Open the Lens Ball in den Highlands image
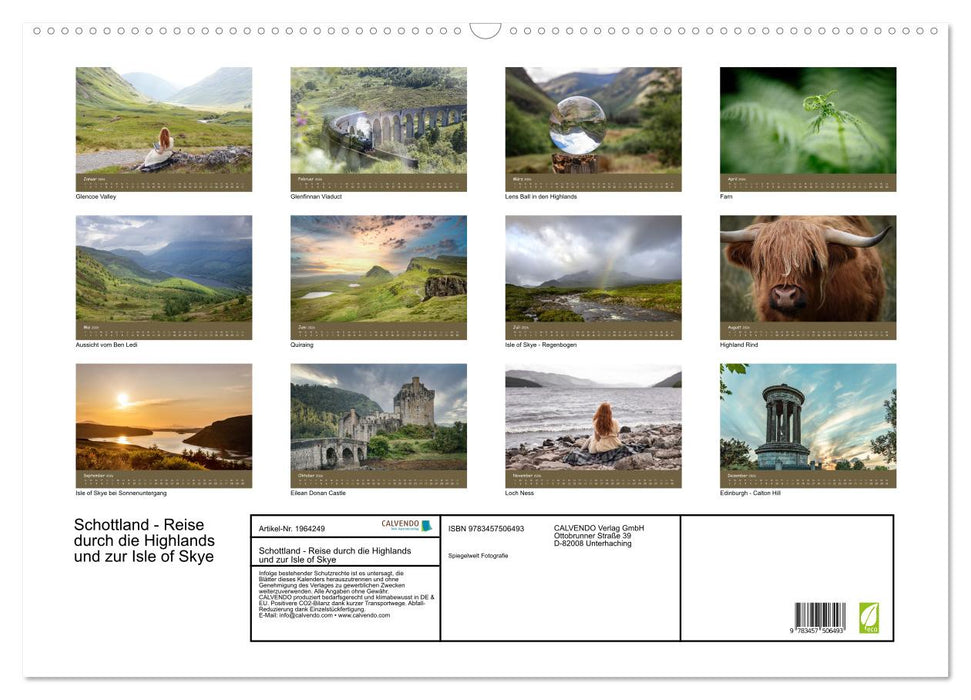 593,128
